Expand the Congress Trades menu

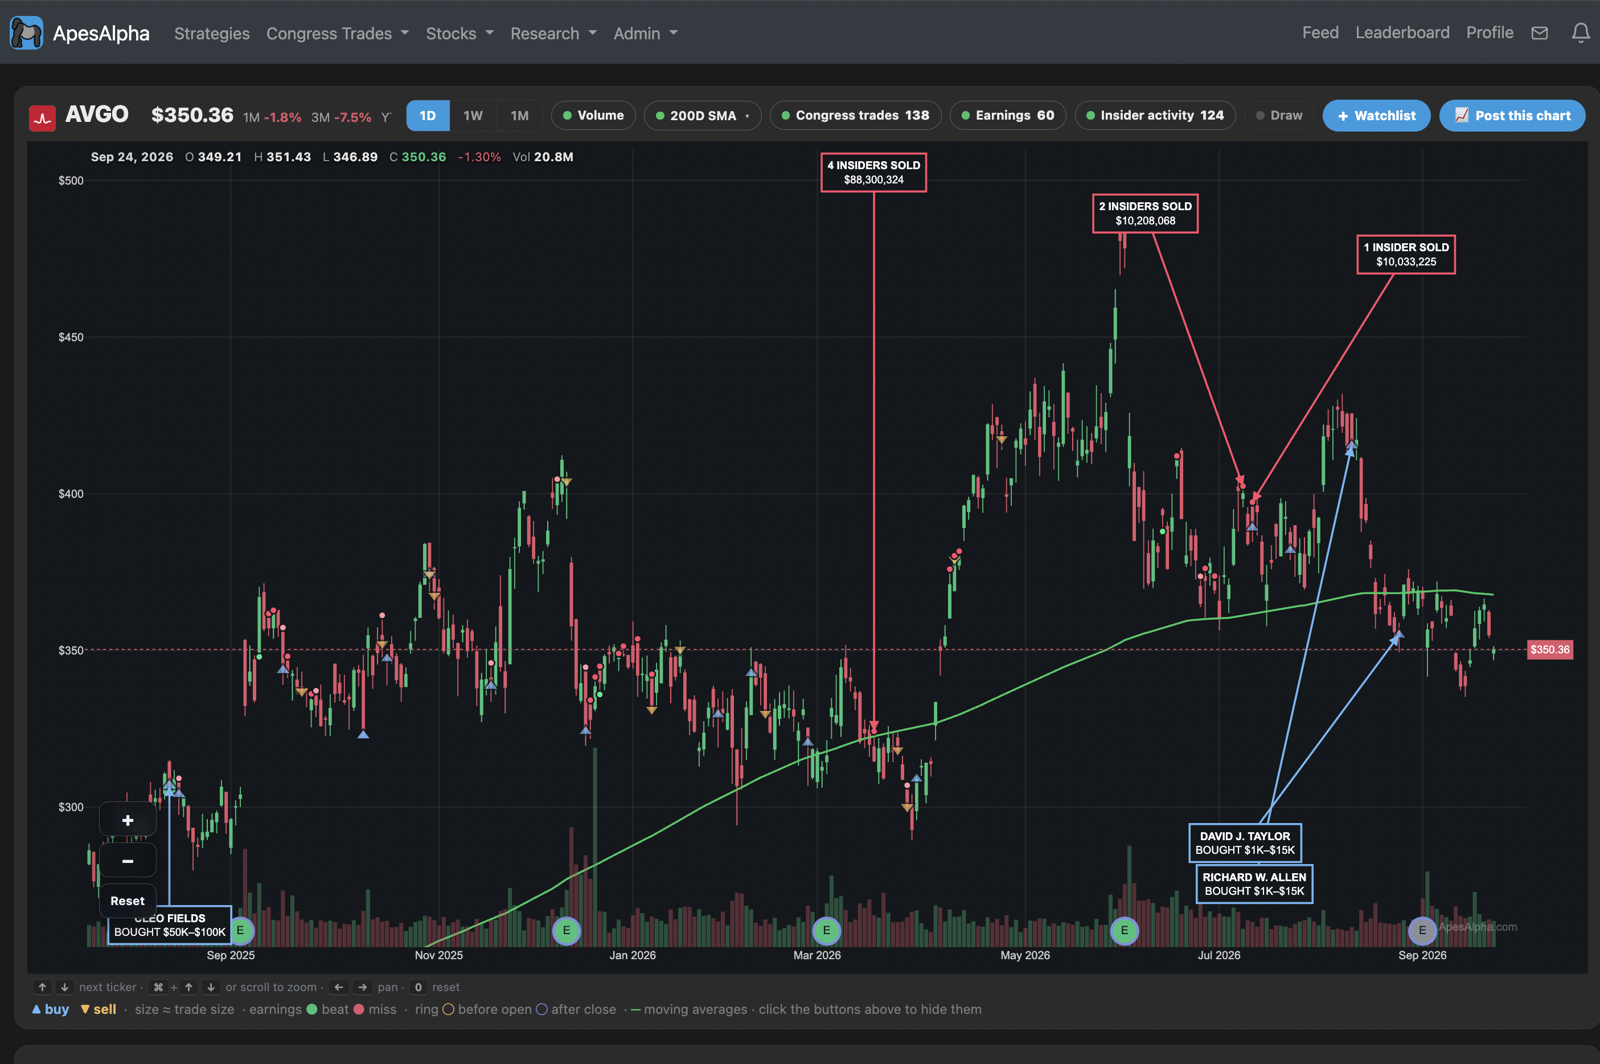[337, 33]
